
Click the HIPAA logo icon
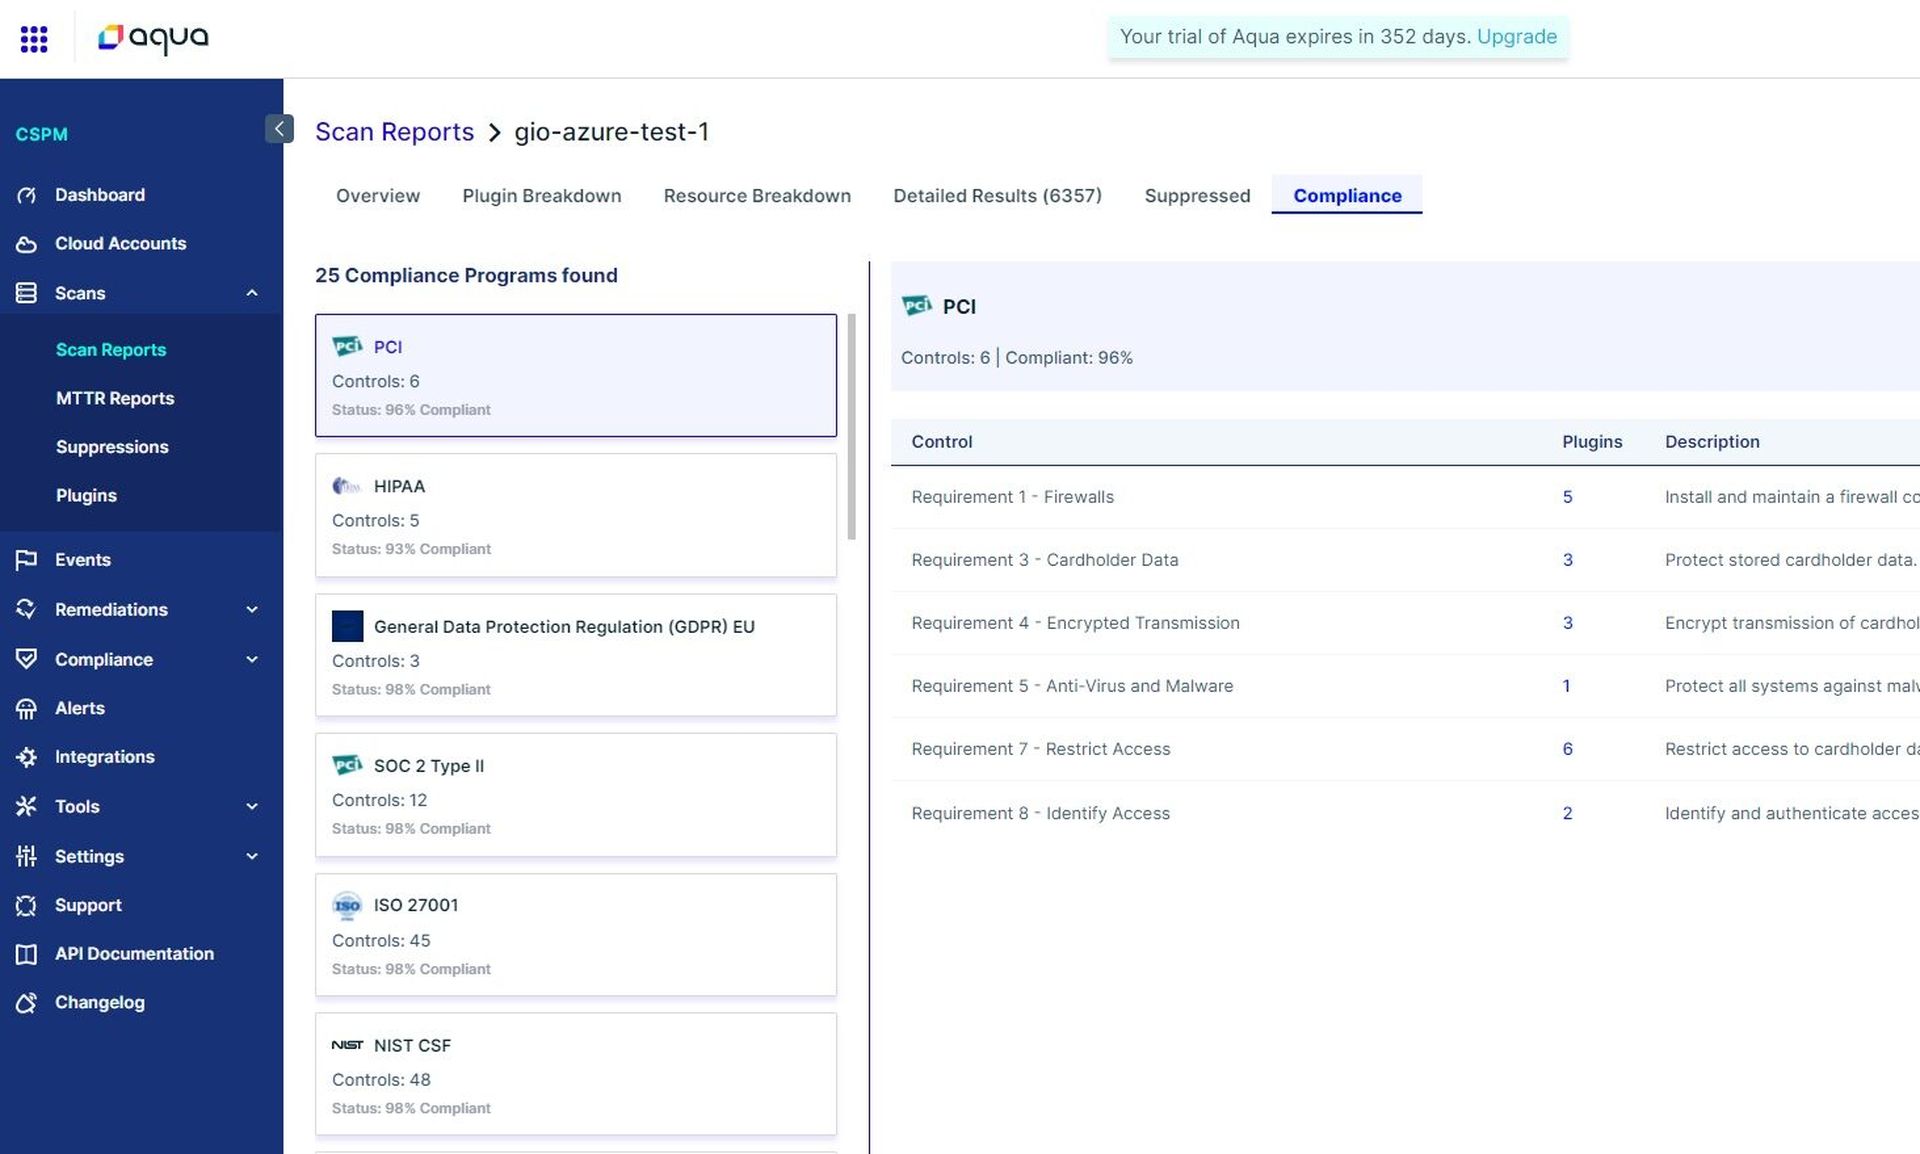[x=347, y=486]
